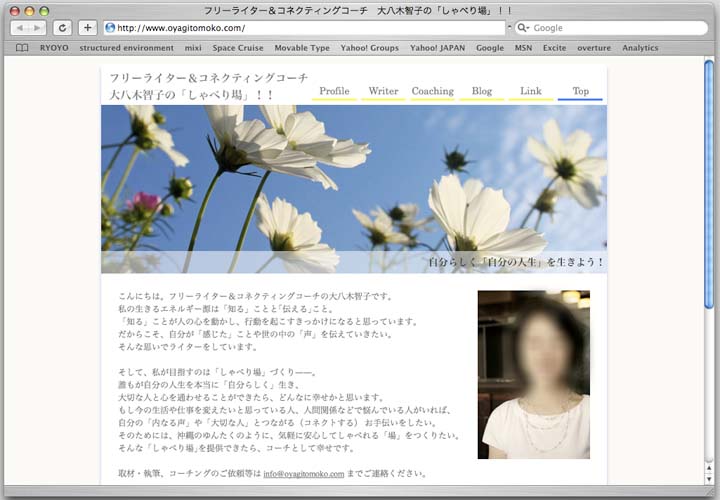Click the info@oyagitomoko.com email link
This screenshot has height=500, width=720.
(x=303, y=474)
